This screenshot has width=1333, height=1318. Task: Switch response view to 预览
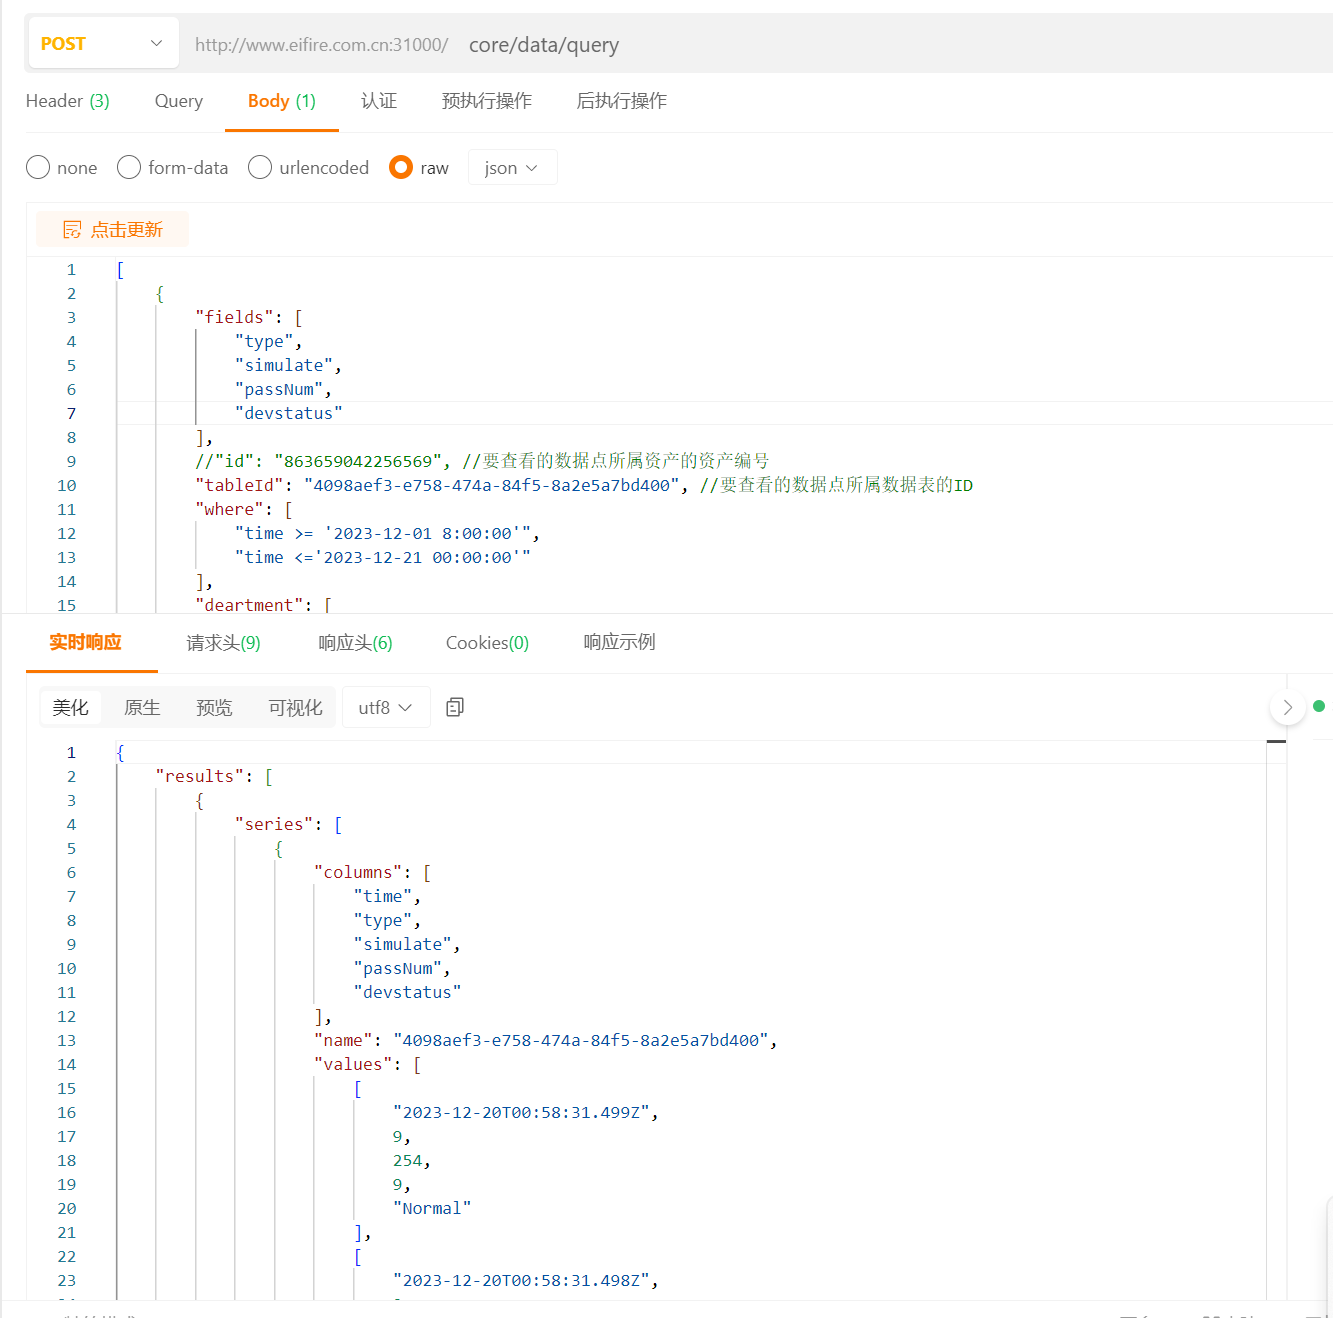click(x=214, y=707)
